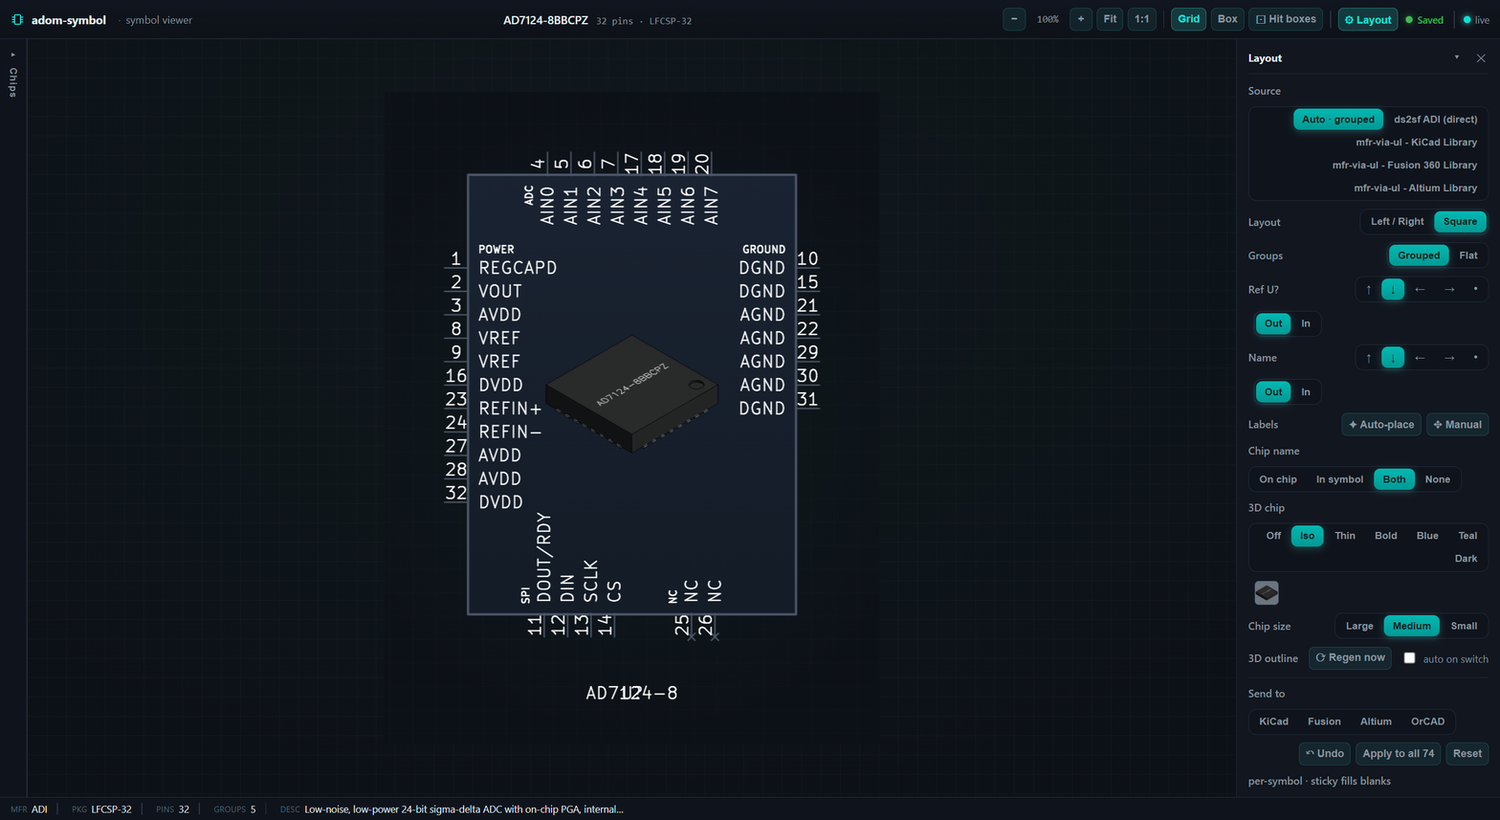The width and height of the screenshot is (1500, 820).
Task: Select Teal 3D chip color
Action: (x=1467, y=536)
